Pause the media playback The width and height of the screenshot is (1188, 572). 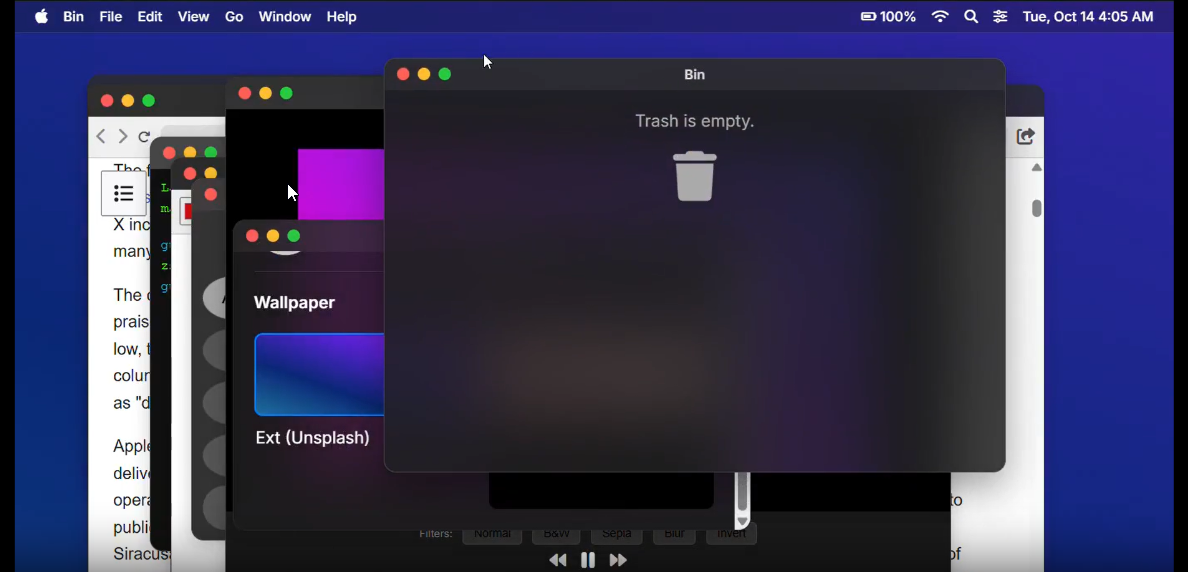coord(587,560)
